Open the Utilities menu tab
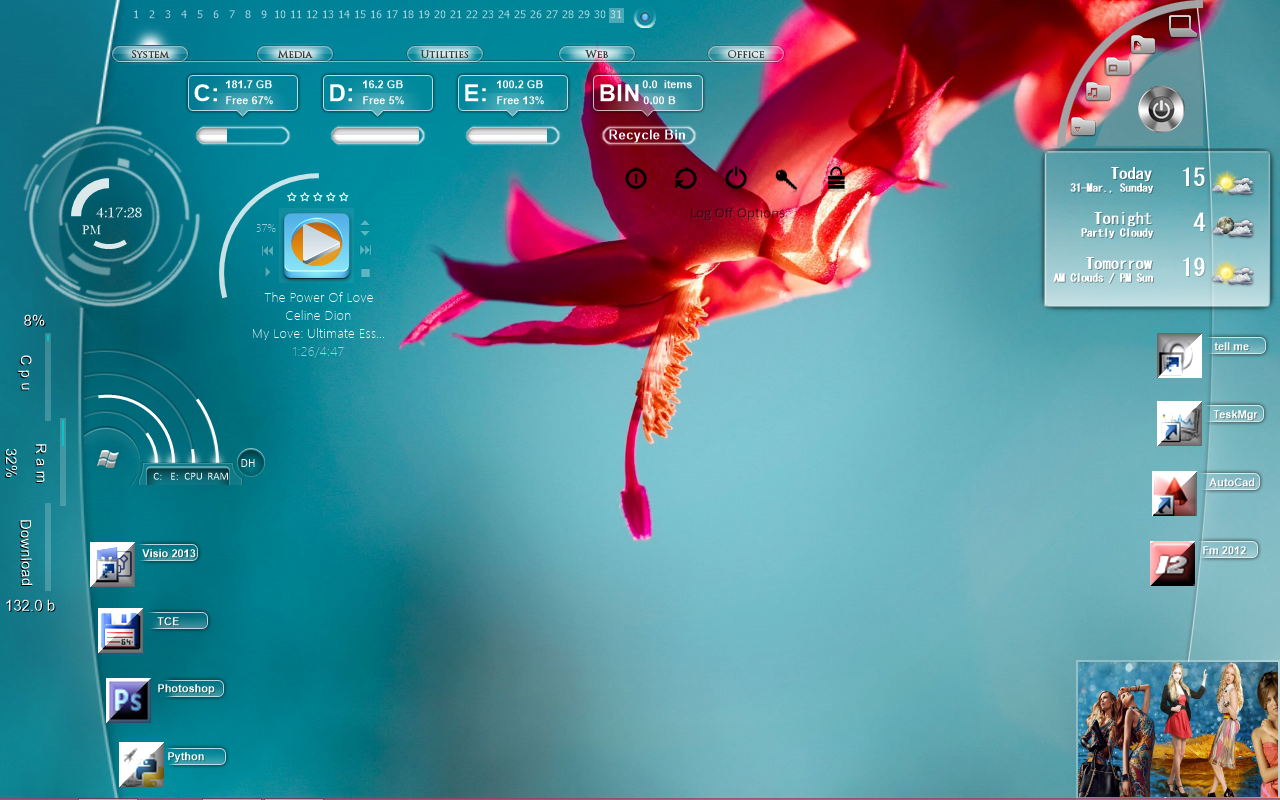This screenshot has height=800, width=1280. [x=445, y=54]
